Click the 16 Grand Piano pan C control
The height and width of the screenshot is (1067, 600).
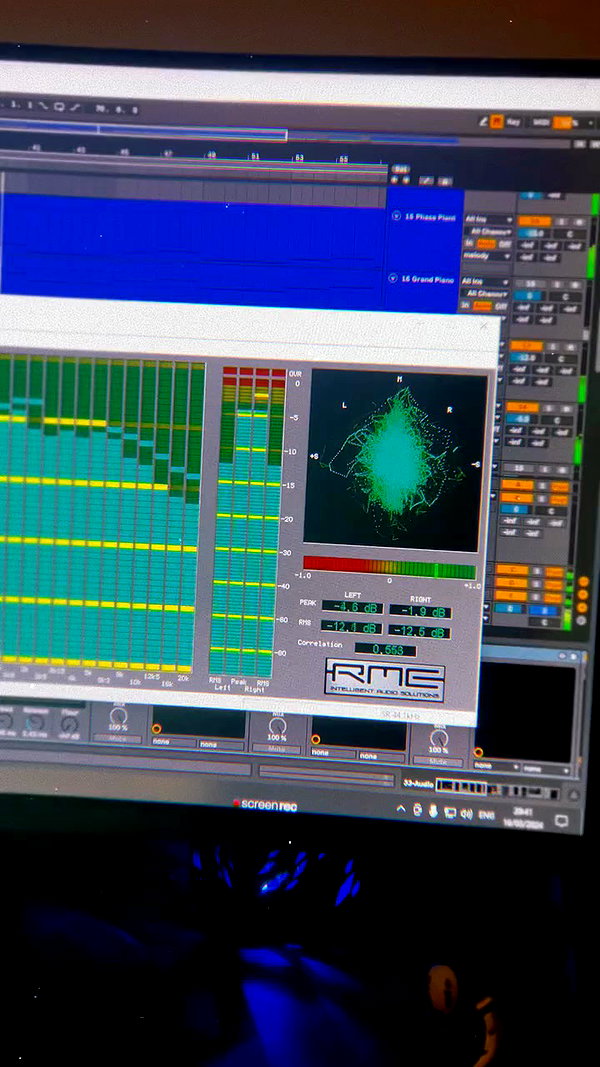566,297
